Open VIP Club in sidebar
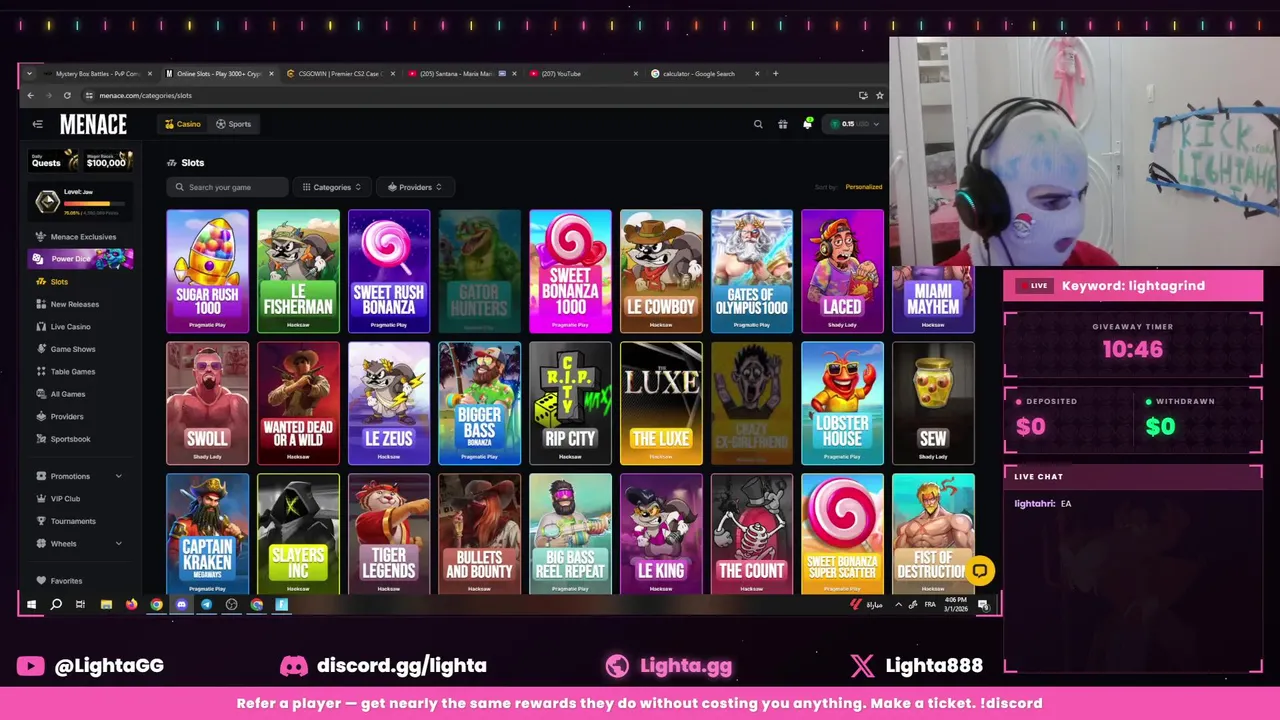The height and width of the screenshot is (720, 1280). 58,499
